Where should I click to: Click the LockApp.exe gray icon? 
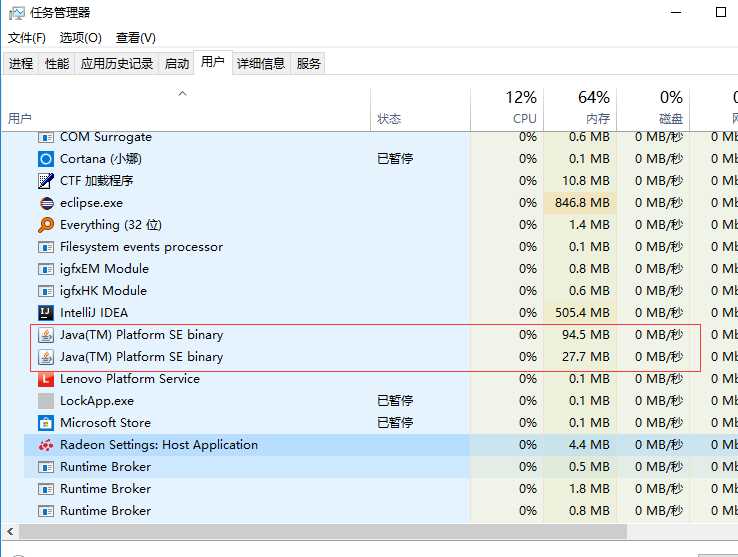click(46, 401)
